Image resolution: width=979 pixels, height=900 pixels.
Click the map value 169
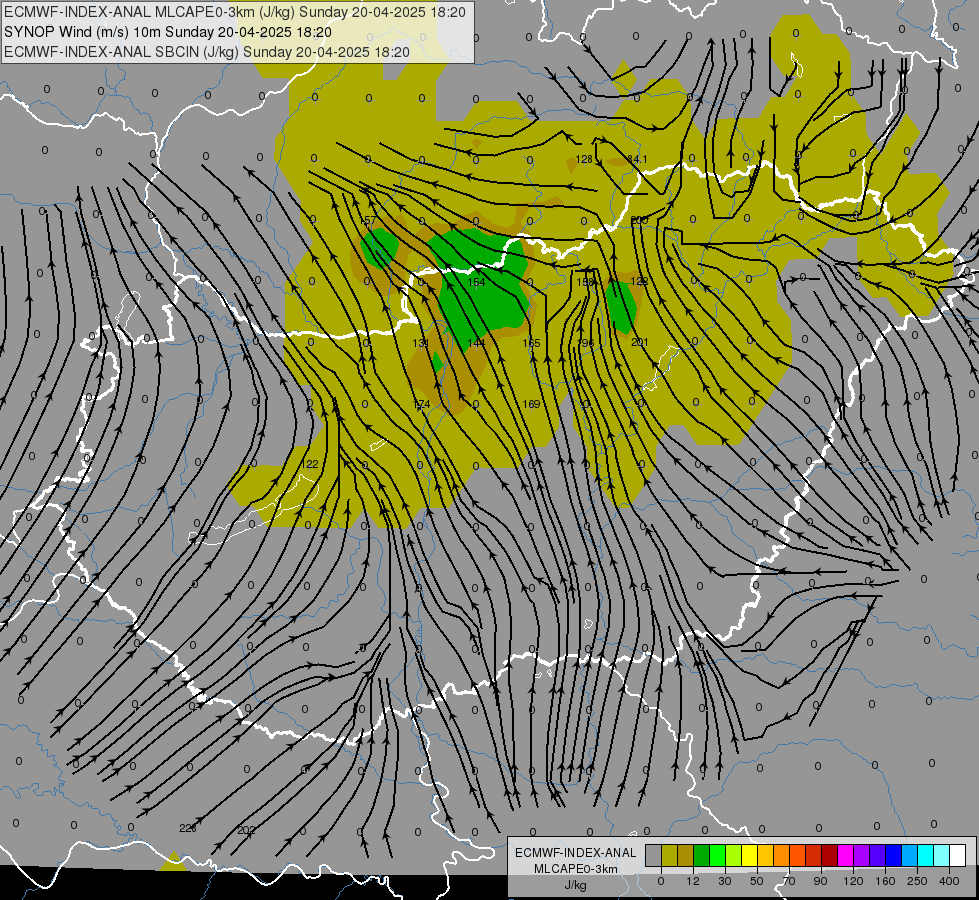tap(531, 404)
